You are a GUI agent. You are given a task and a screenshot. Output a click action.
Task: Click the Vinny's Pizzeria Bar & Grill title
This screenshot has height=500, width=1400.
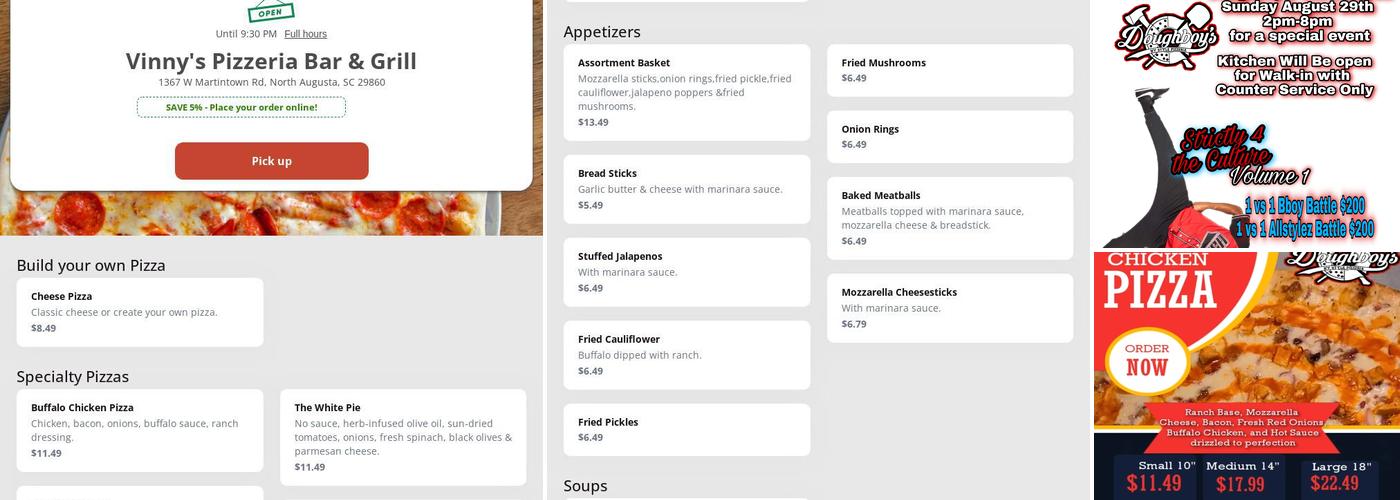click(271, 61)
